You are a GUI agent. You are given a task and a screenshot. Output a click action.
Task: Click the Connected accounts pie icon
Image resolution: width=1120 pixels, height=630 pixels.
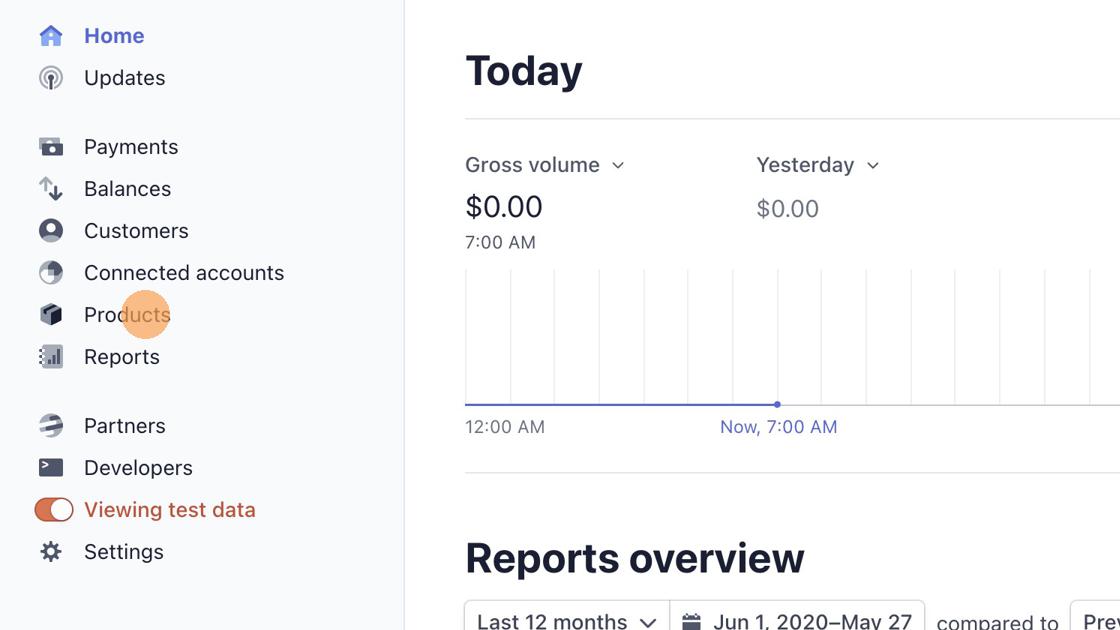(x=51, y=273)
